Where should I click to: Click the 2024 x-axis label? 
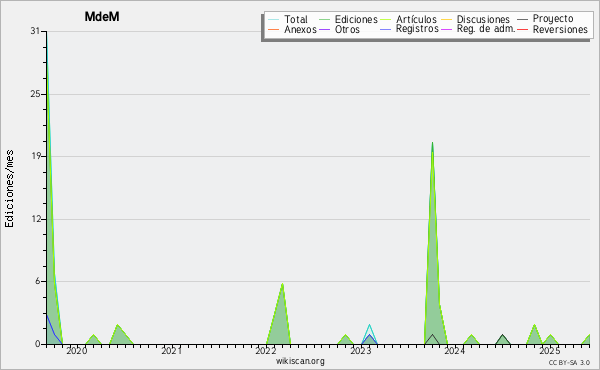[455, 350]
